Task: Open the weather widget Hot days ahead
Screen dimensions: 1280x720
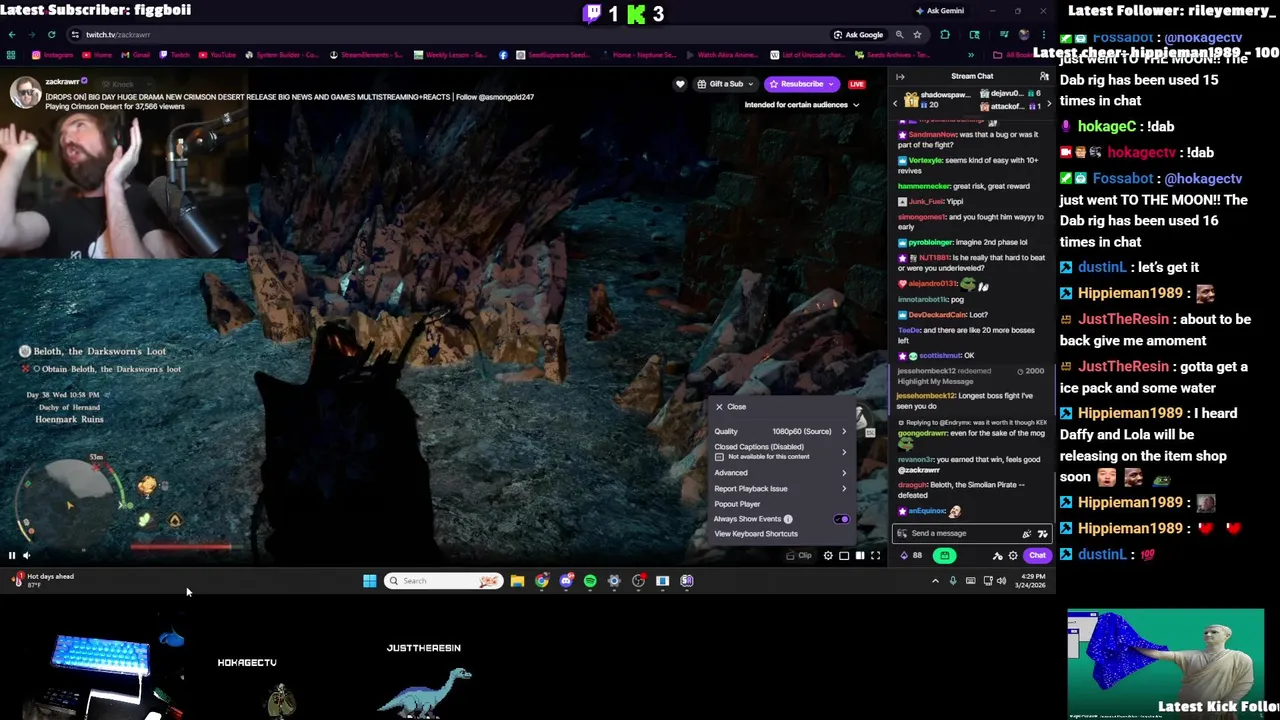Action: 42,580
